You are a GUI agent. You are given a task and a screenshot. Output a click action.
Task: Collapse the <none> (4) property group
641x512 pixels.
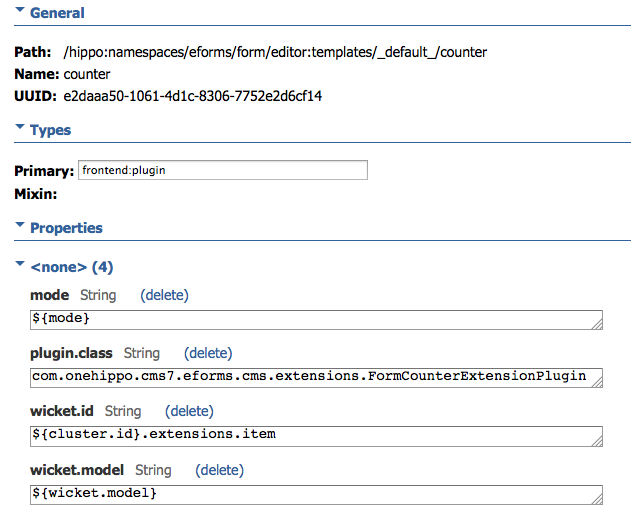20,264
